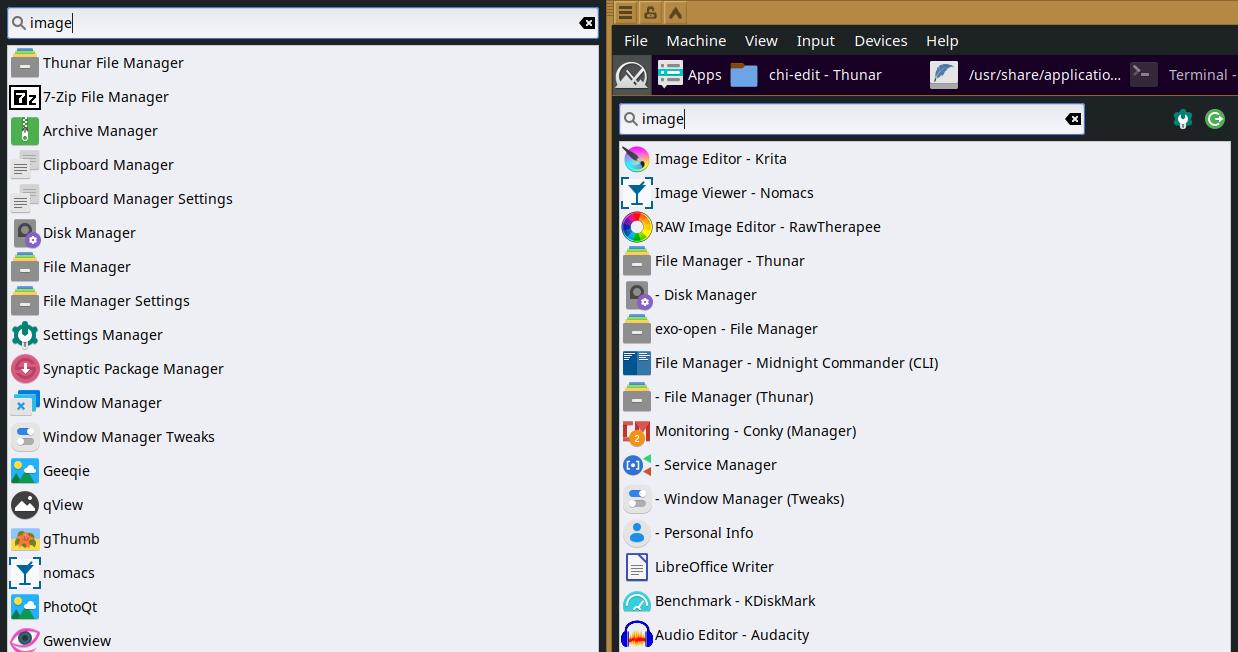Open the View menu
This screenshot has width=1238, height=652.
[761, 41]
